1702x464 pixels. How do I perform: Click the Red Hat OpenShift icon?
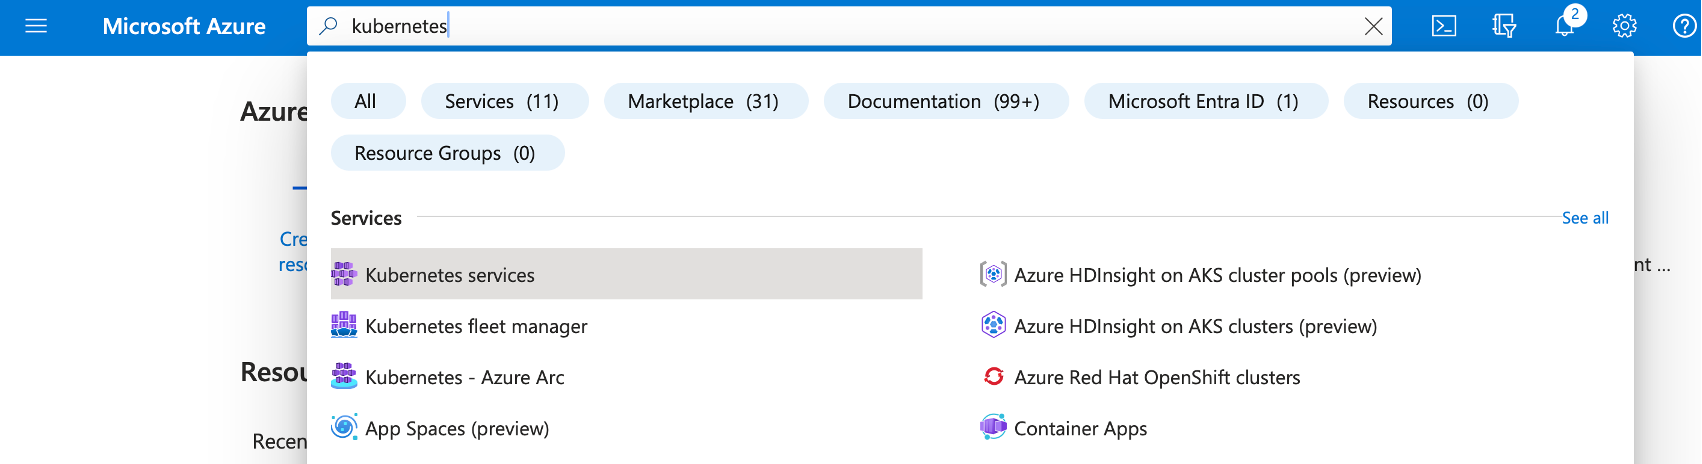(x=993, y=376)
